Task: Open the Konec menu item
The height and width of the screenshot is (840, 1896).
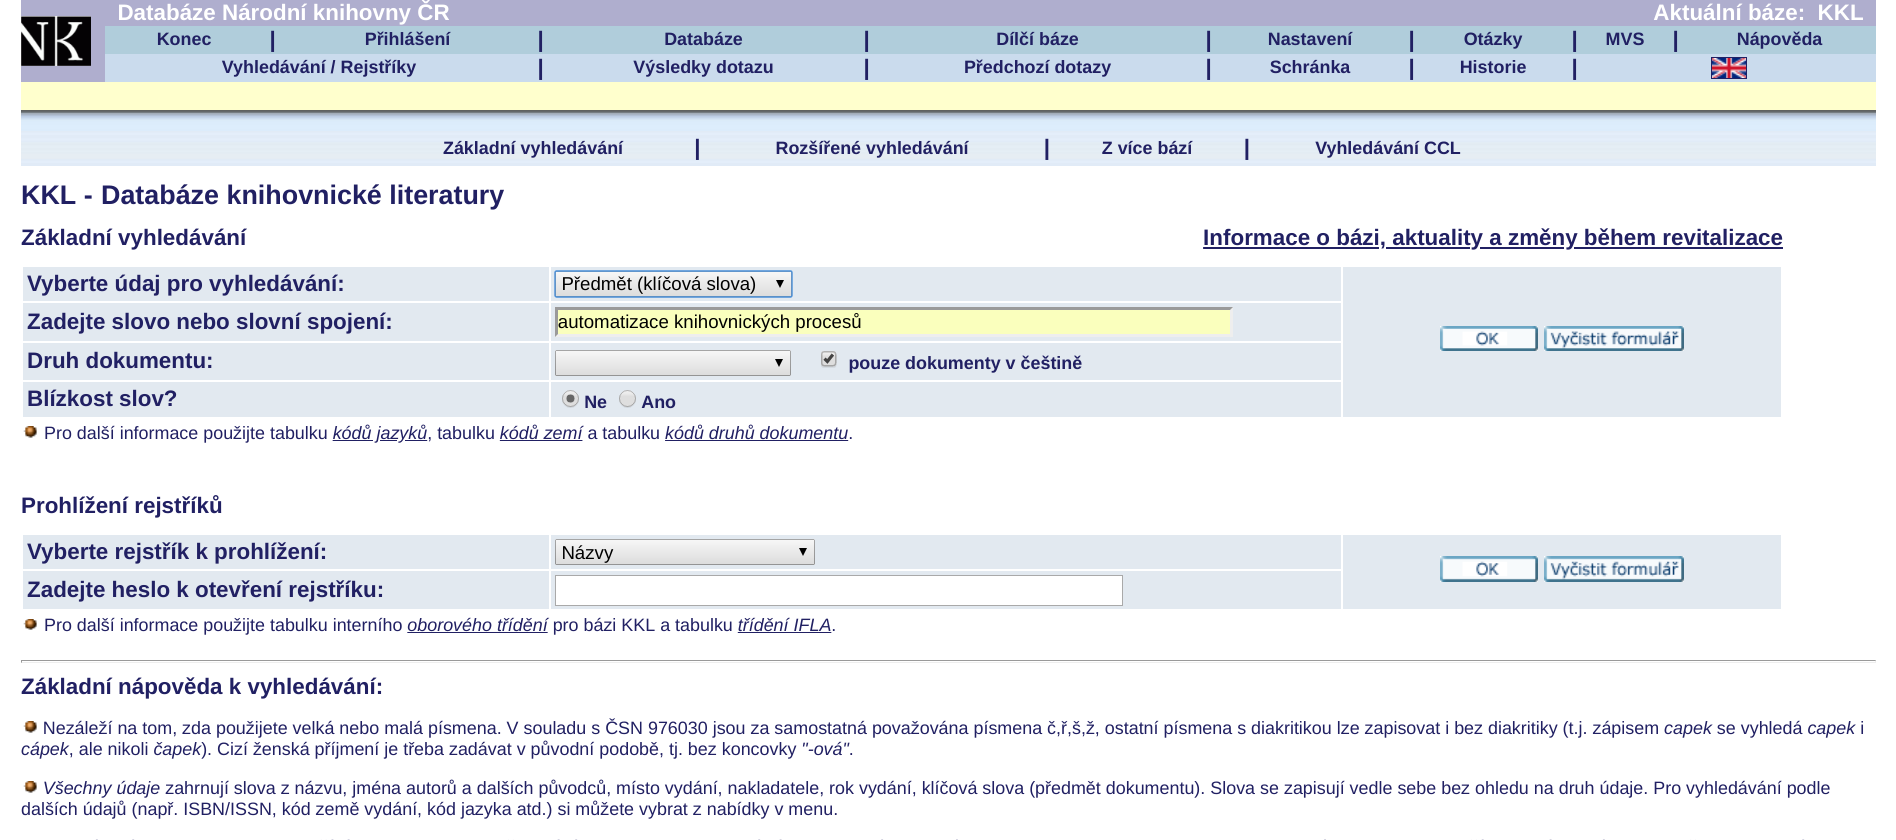Action: [x=184, y=39]
